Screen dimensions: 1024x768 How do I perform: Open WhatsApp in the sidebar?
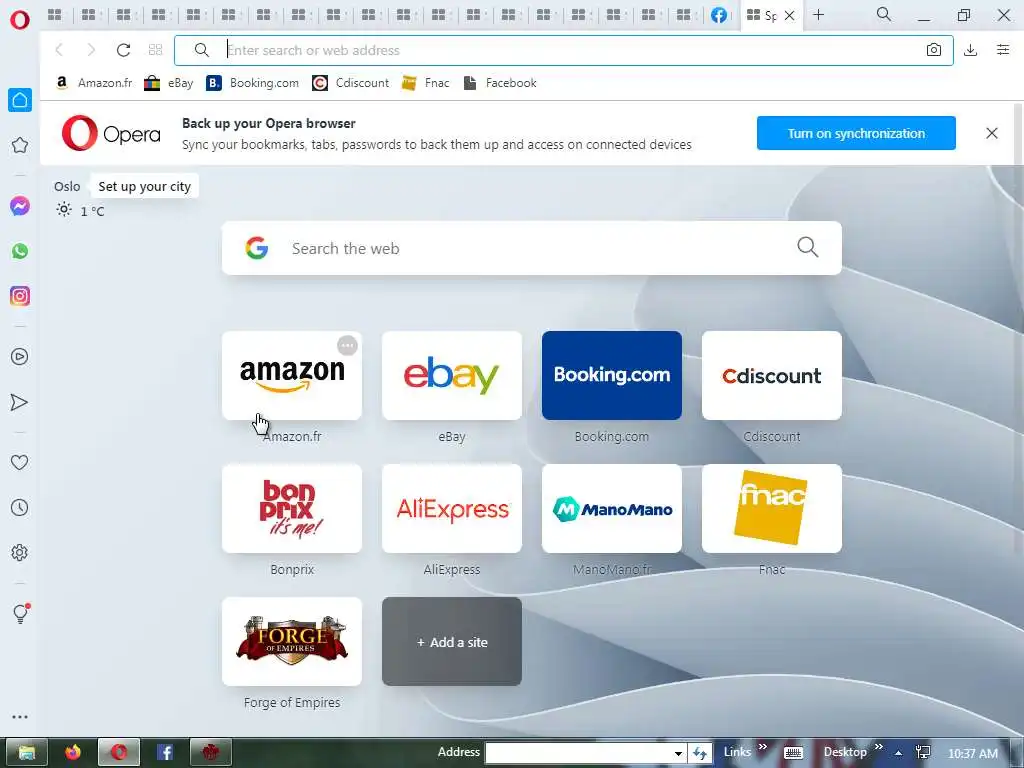pyautogui.click(x=20, y=251)
